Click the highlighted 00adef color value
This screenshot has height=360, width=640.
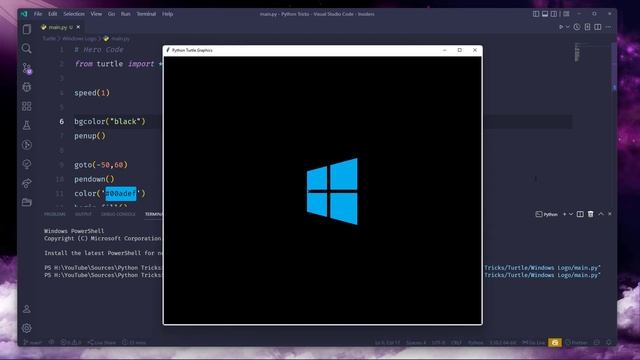pyautogui.click(x=121, y=193)
